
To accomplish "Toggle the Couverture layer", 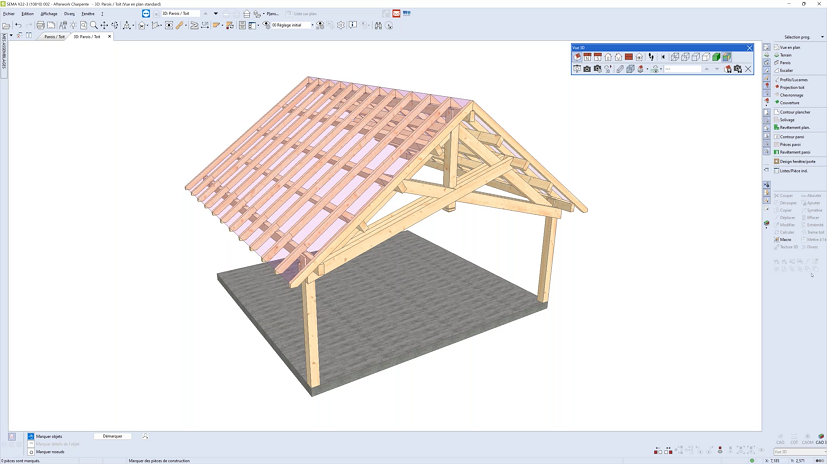I will click(x=790, y=102).
